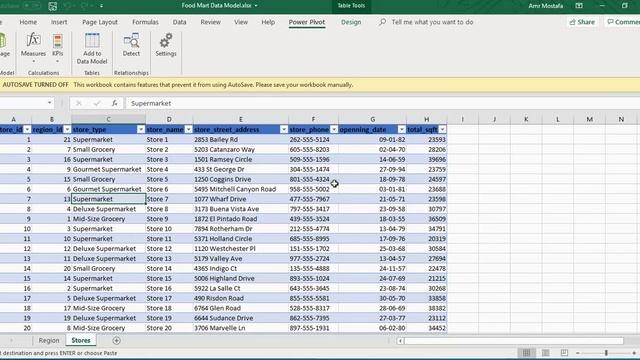The height and width of the screenshot is (360, 640).
Task: Add a new sheet with plus icon
Action: click(116, 340)
